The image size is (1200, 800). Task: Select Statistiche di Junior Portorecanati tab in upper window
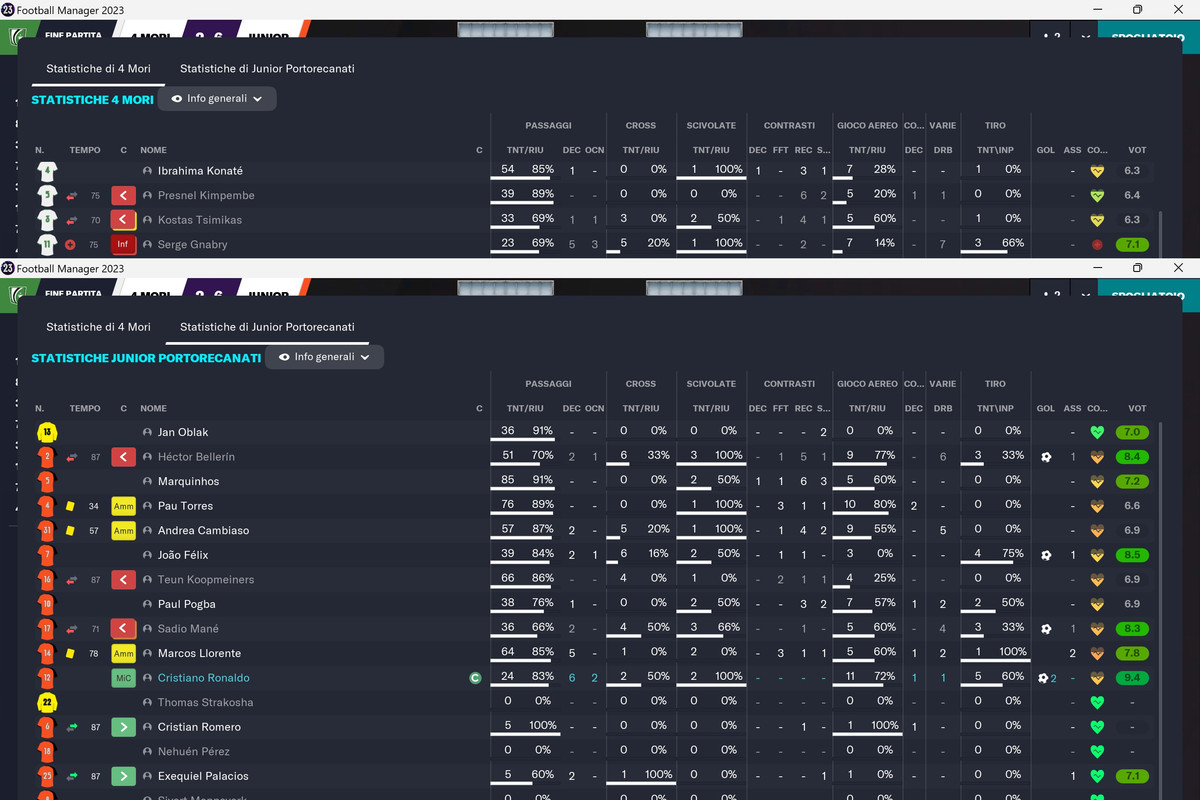click(x=267, y=69)
